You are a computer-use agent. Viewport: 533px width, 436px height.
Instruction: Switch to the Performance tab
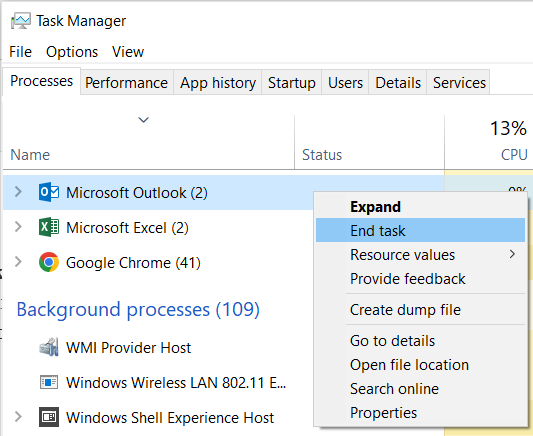pos(126,83)
